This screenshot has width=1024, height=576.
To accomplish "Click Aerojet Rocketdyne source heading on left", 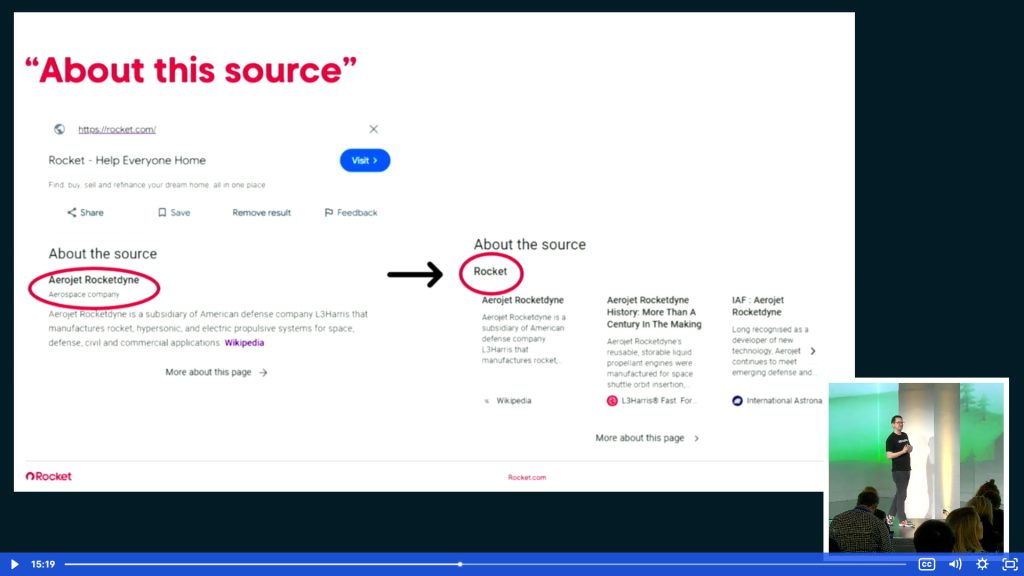I will pos(93,280).
